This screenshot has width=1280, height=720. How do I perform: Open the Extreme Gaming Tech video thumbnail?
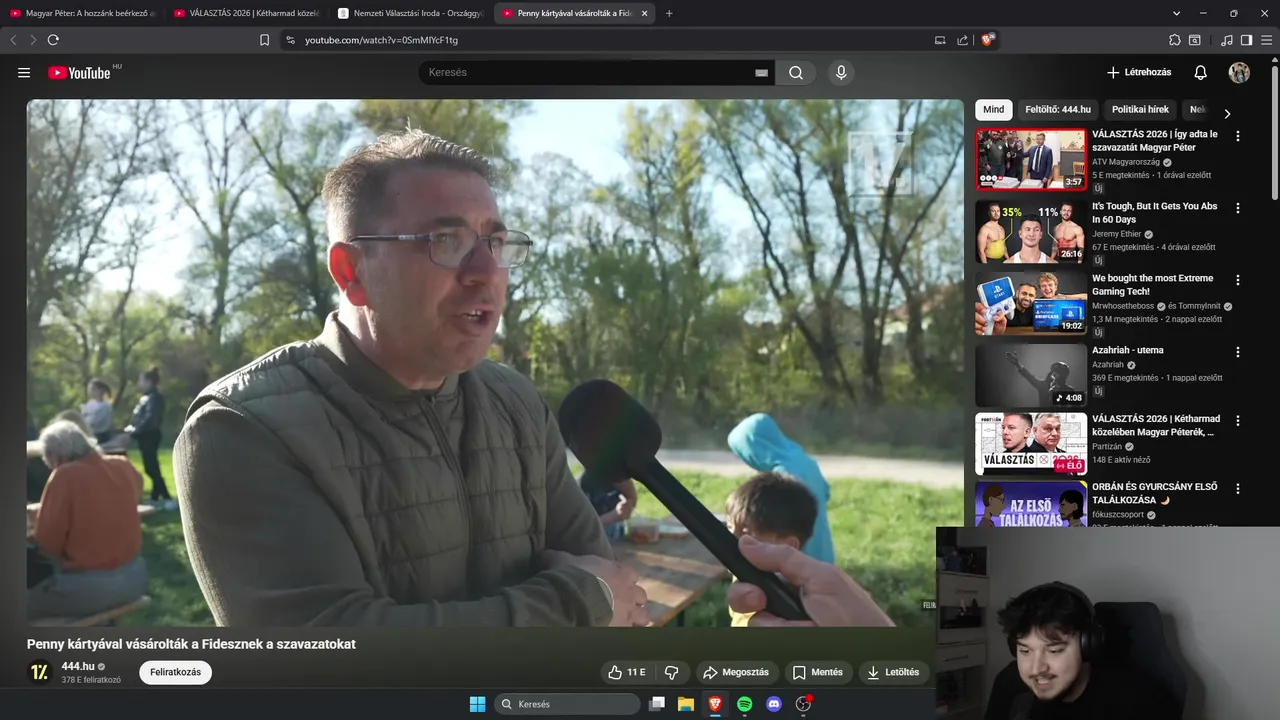[x=1031, y=303]
